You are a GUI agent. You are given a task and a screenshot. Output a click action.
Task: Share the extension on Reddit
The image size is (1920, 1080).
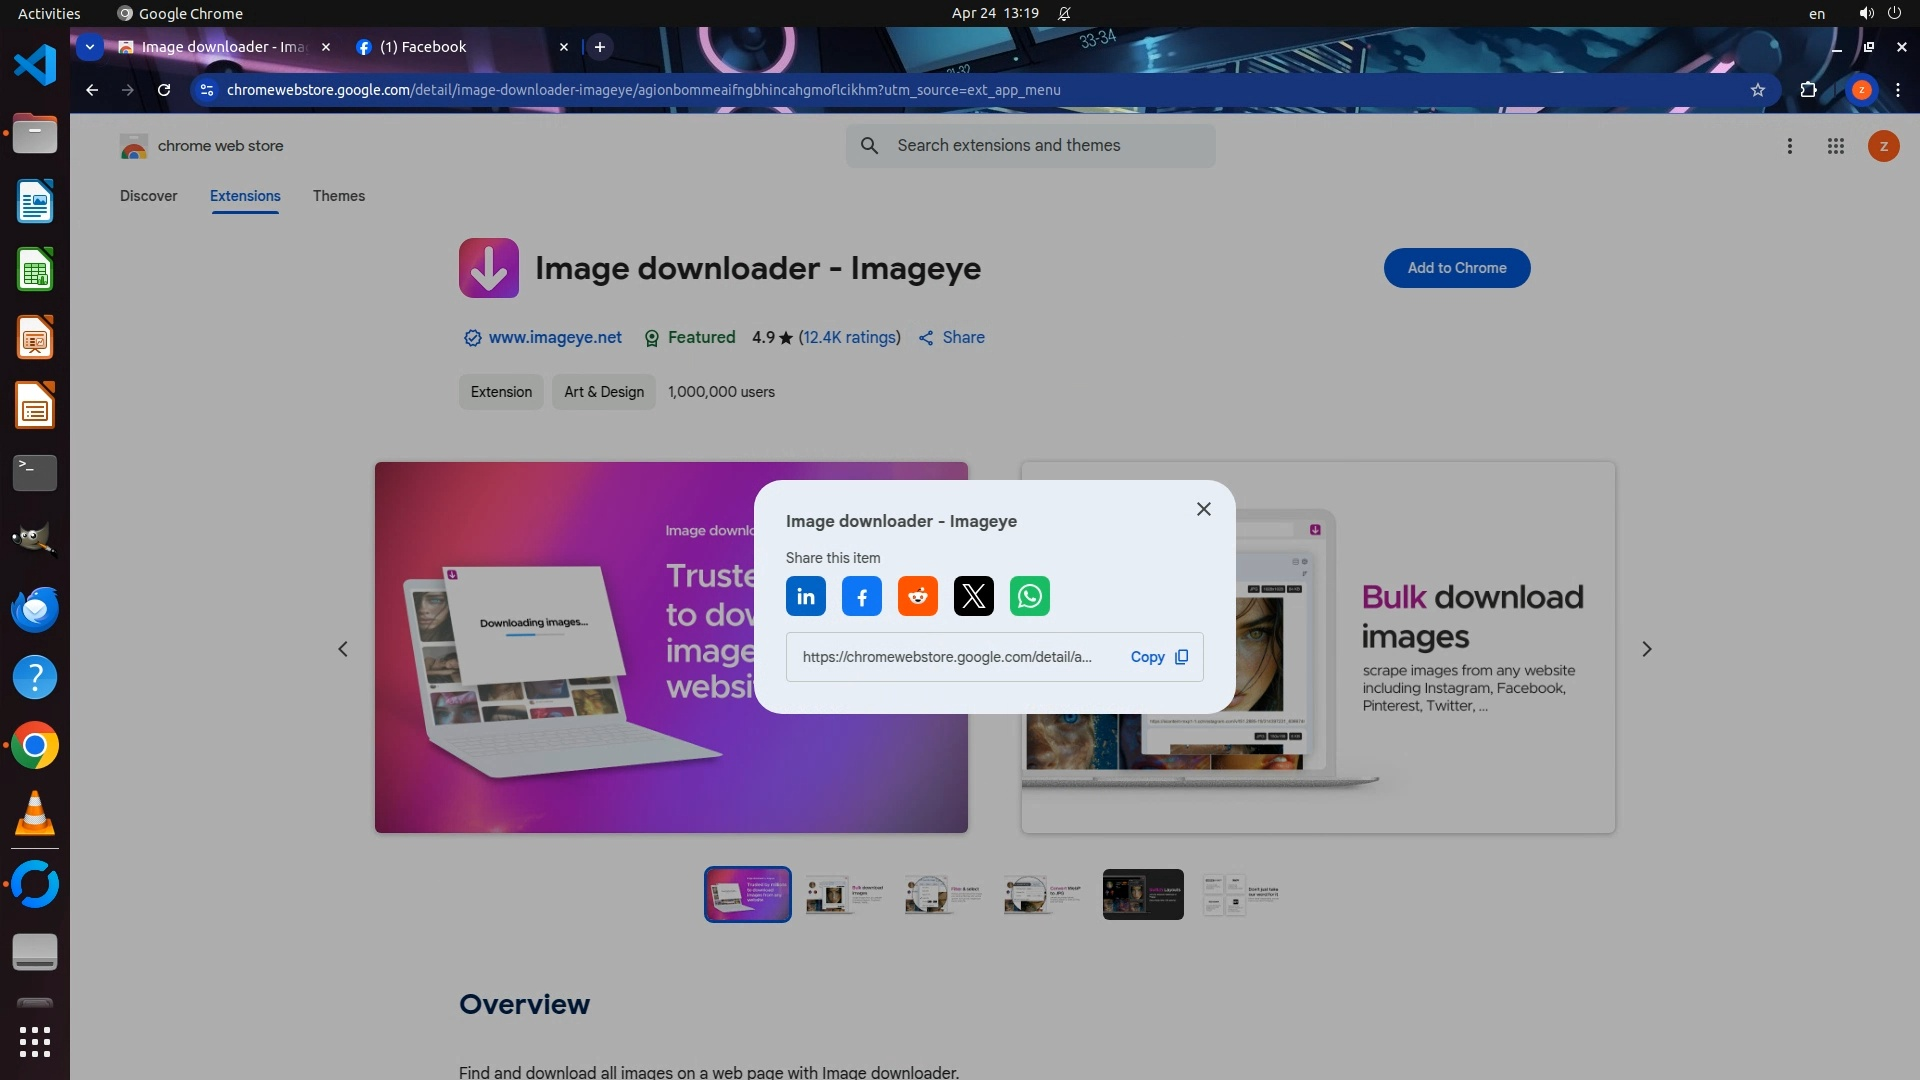click(917, 597)
